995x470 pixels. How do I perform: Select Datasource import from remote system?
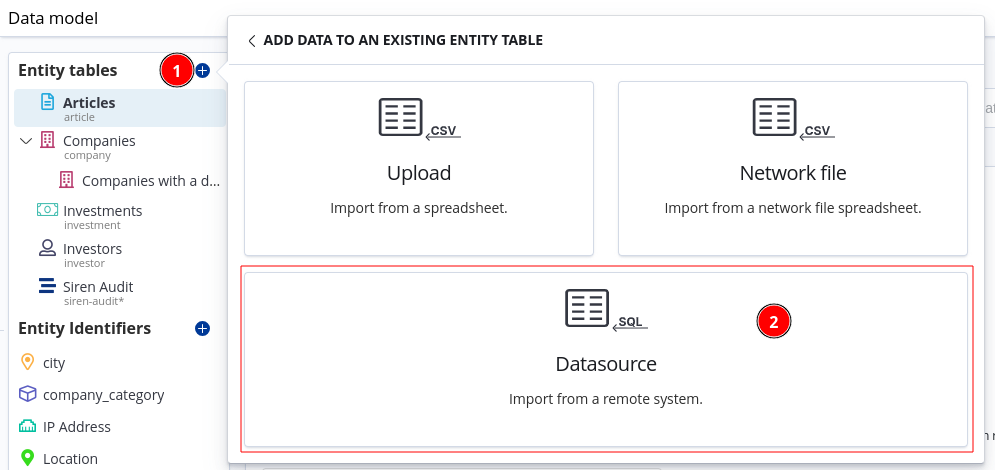[606, 358]
